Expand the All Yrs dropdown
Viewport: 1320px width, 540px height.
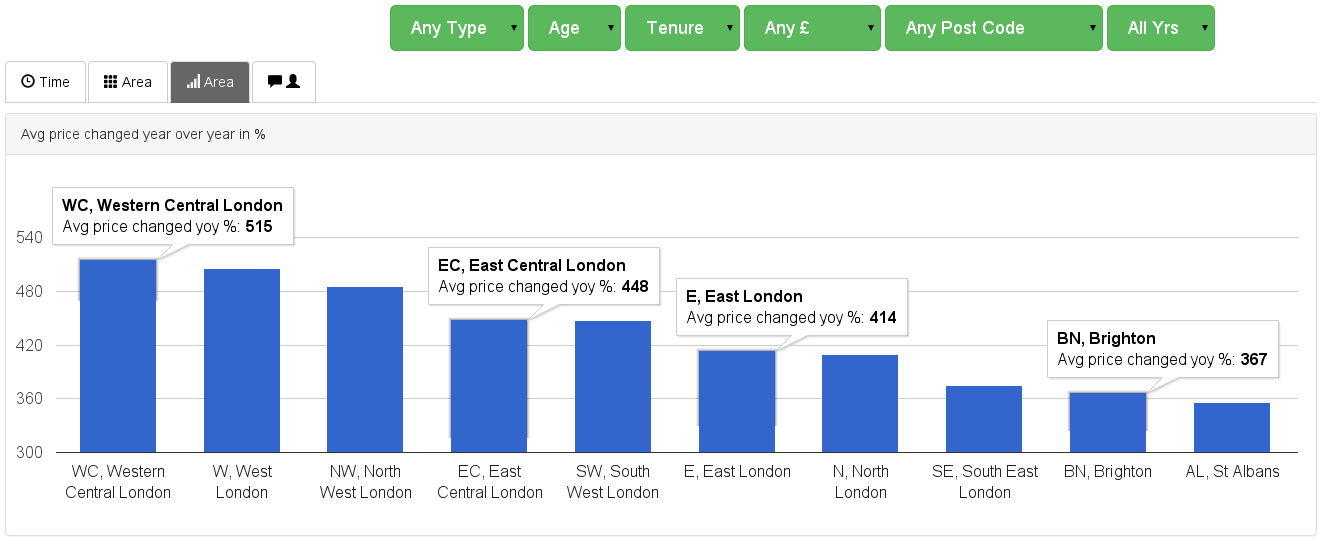point(1160,28)
